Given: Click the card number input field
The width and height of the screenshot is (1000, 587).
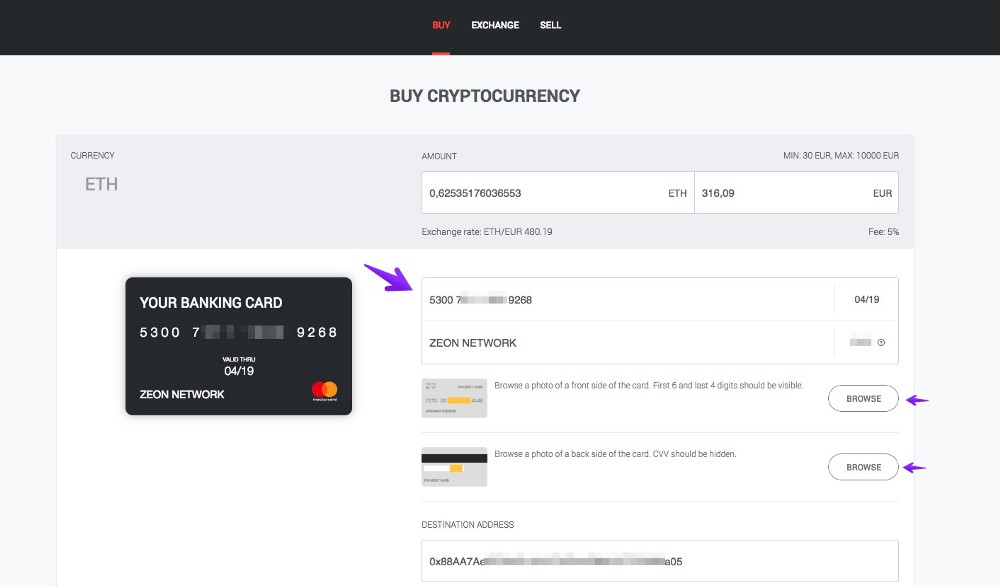Looking at the screenshot, I should [628, 299].
